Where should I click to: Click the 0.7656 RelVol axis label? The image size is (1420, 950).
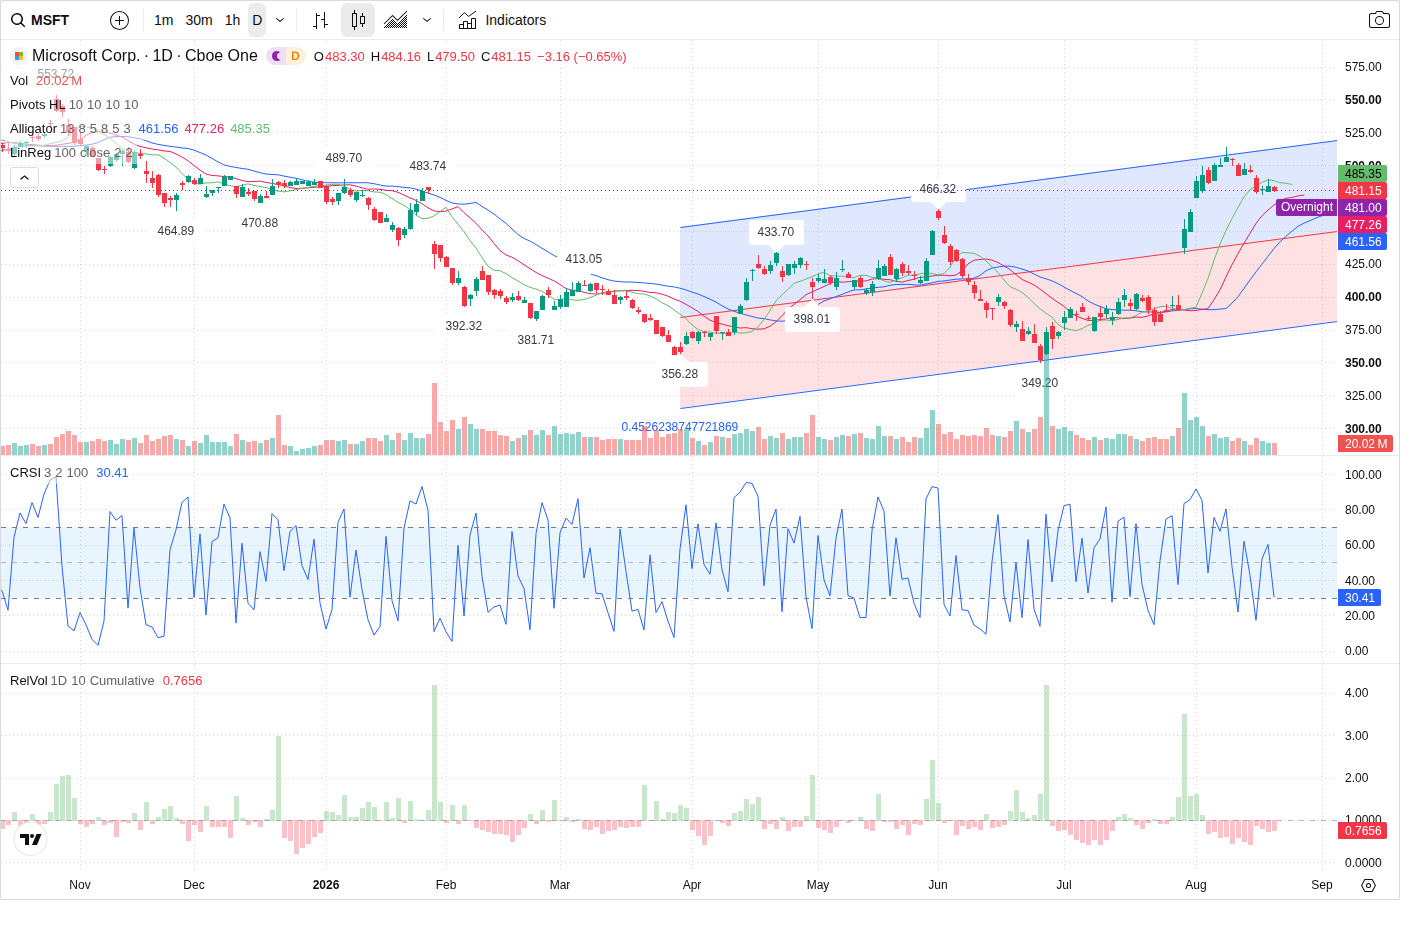tap(1362, 830)
